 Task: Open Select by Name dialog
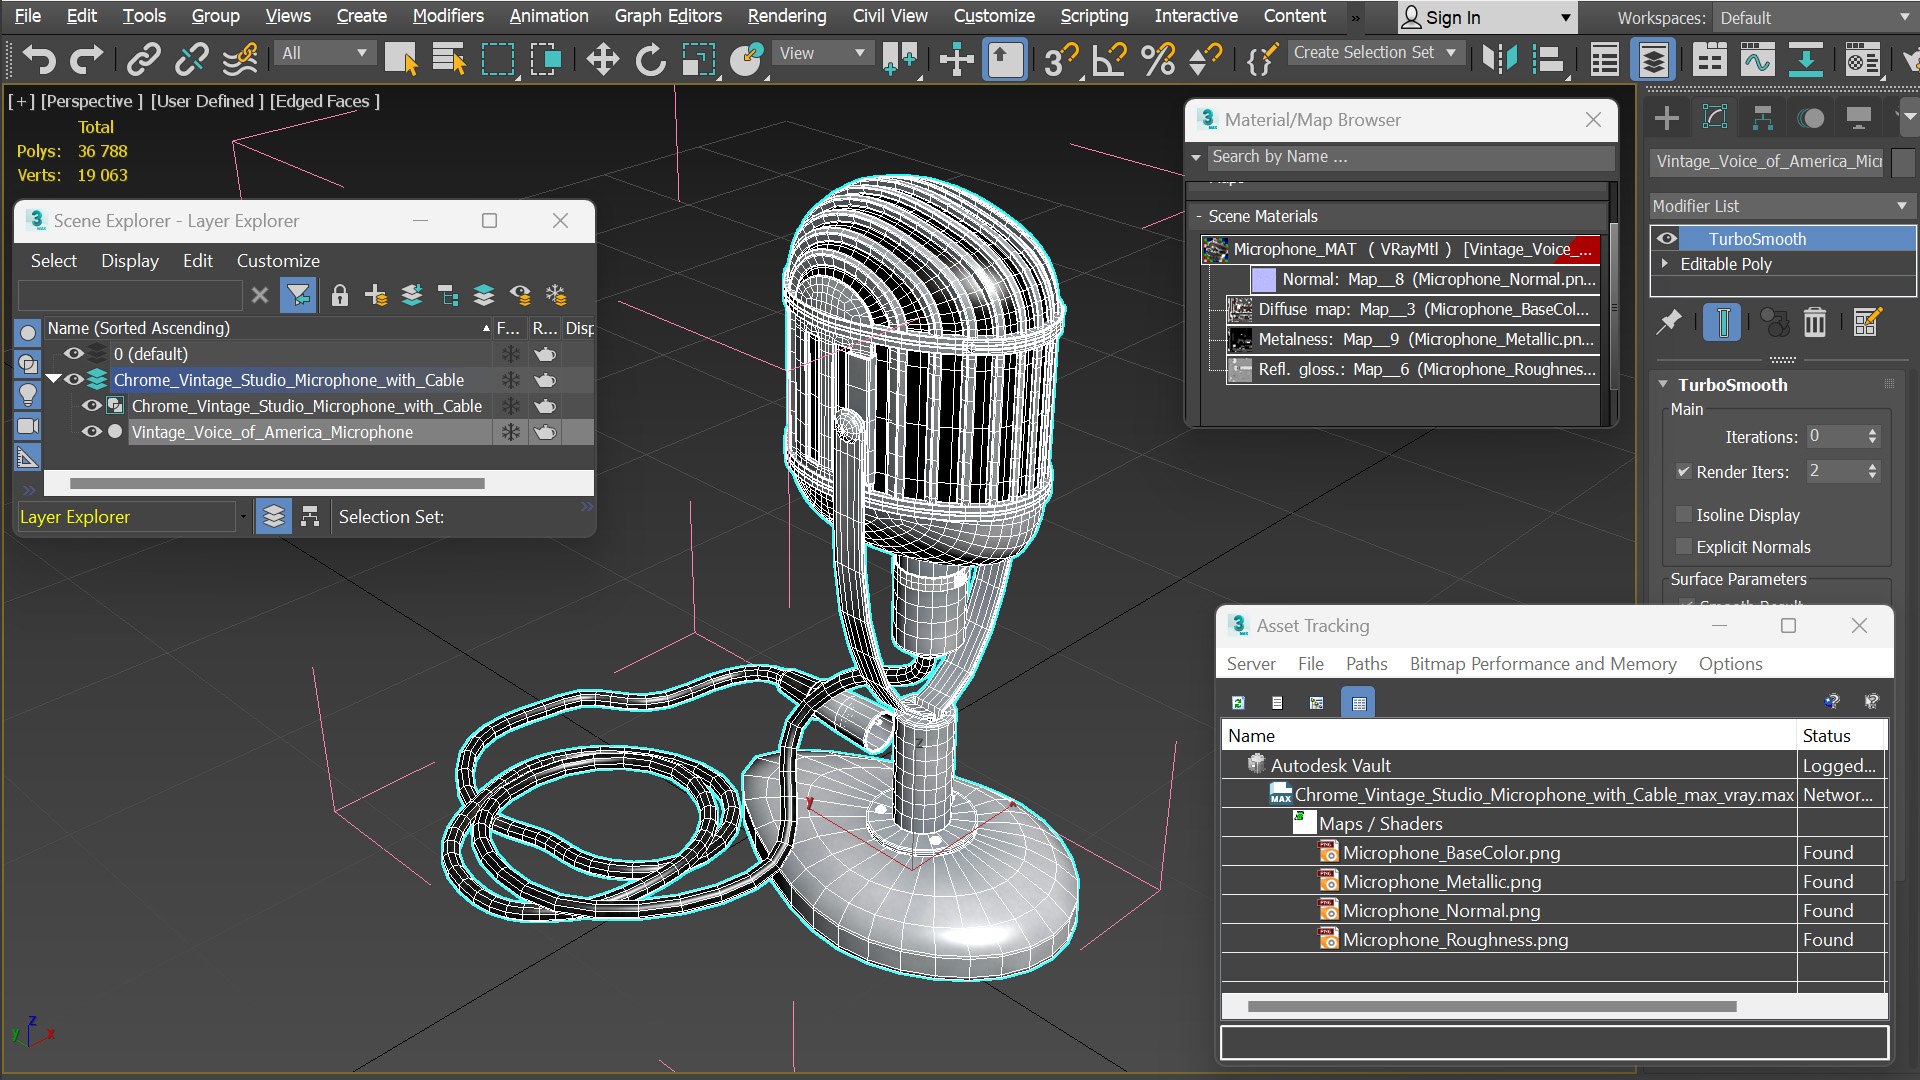click(x=449, y=60)
